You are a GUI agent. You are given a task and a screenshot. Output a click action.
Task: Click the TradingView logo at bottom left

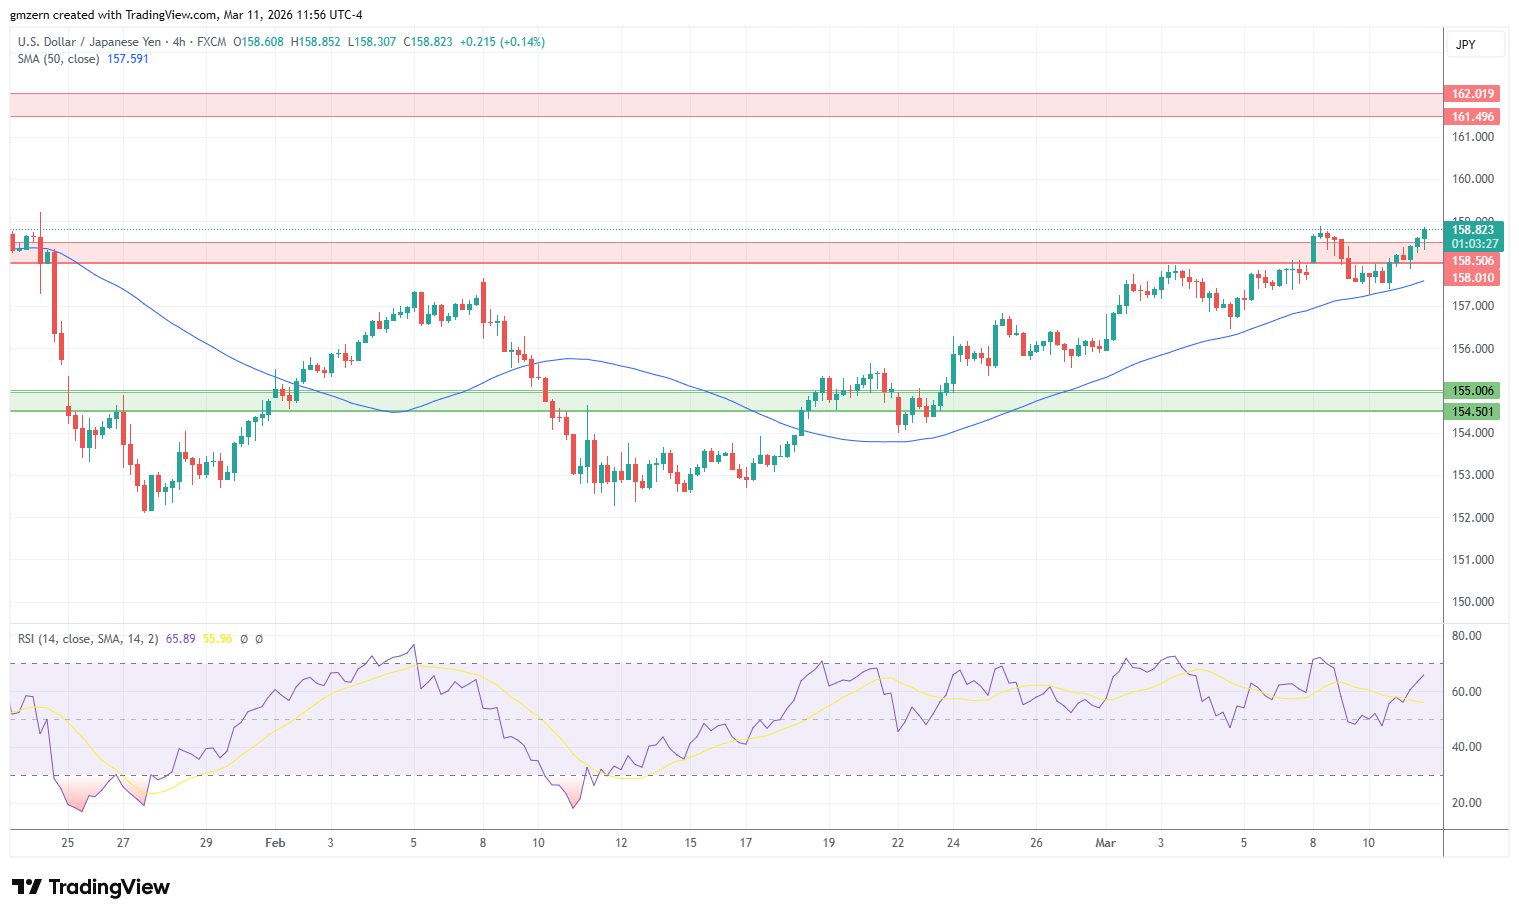tap(90, 887)
